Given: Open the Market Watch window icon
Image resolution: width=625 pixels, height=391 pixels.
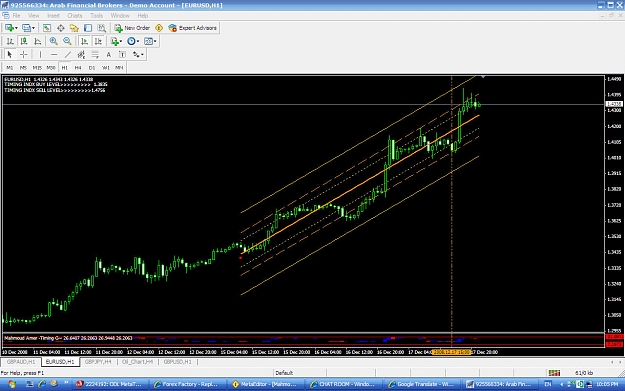Looking at the screenshot, I should 47,28.
